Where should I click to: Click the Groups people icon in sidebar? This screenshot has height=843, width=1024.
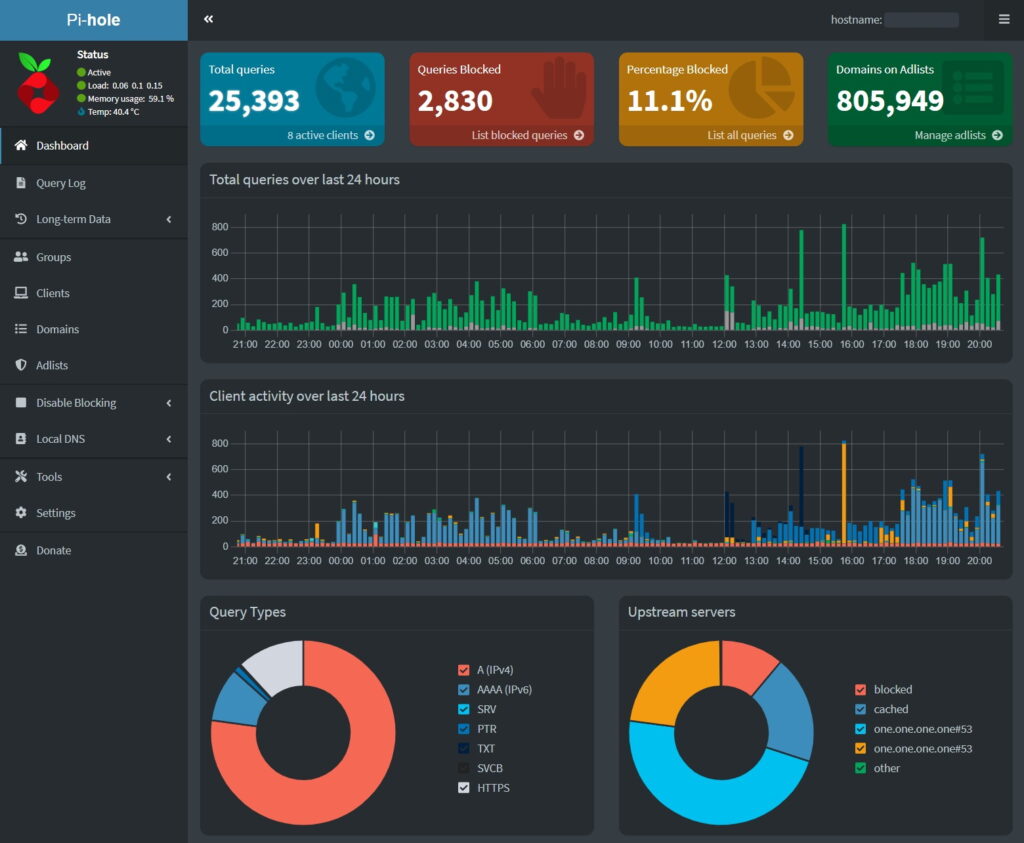21,257
